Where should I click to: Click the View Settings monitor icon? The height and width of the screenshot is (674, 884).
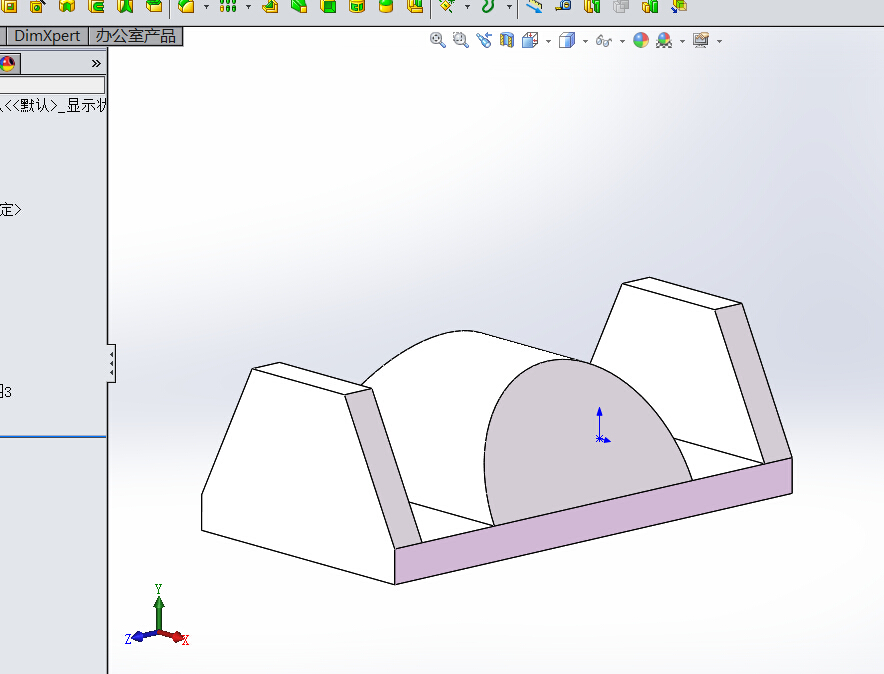[701, 40]
